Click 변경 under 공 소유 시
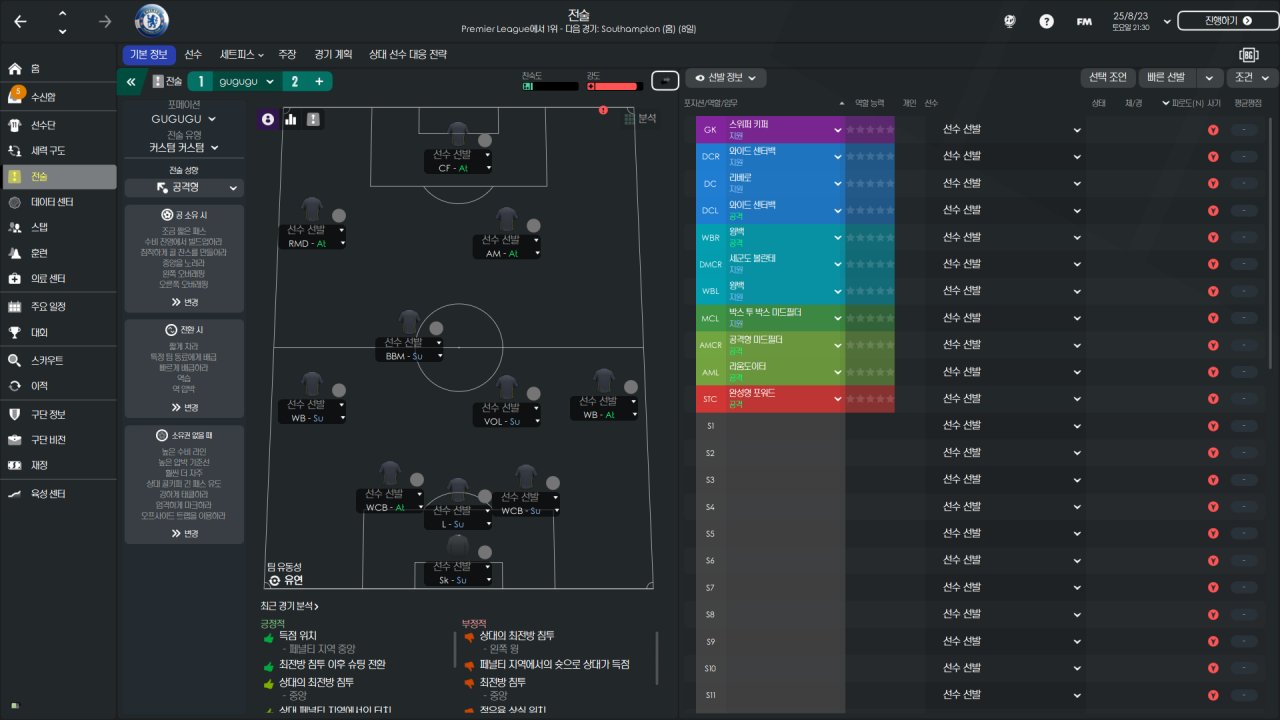1280x720 pixels. (184, 302)
